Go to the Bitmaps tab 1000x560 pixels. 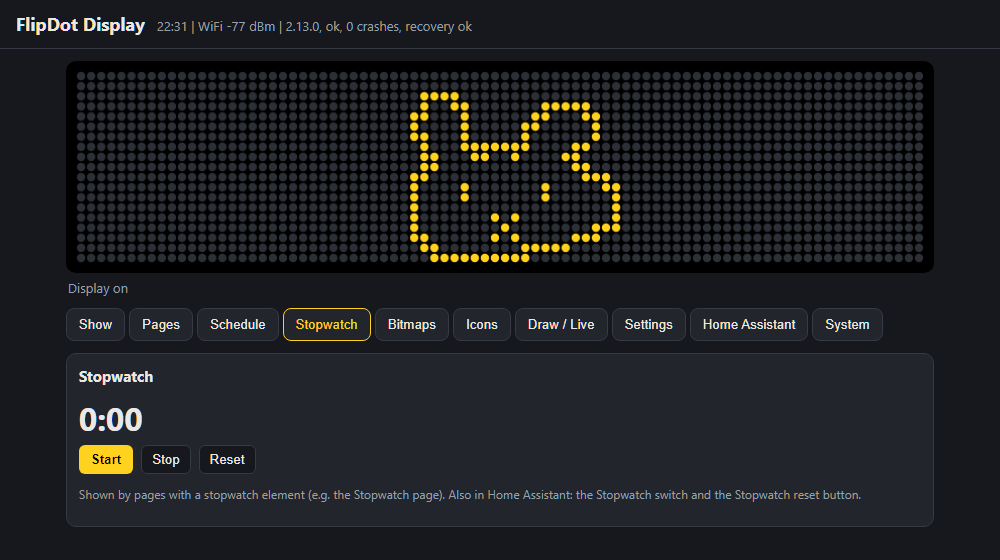[x=411, y=324]
